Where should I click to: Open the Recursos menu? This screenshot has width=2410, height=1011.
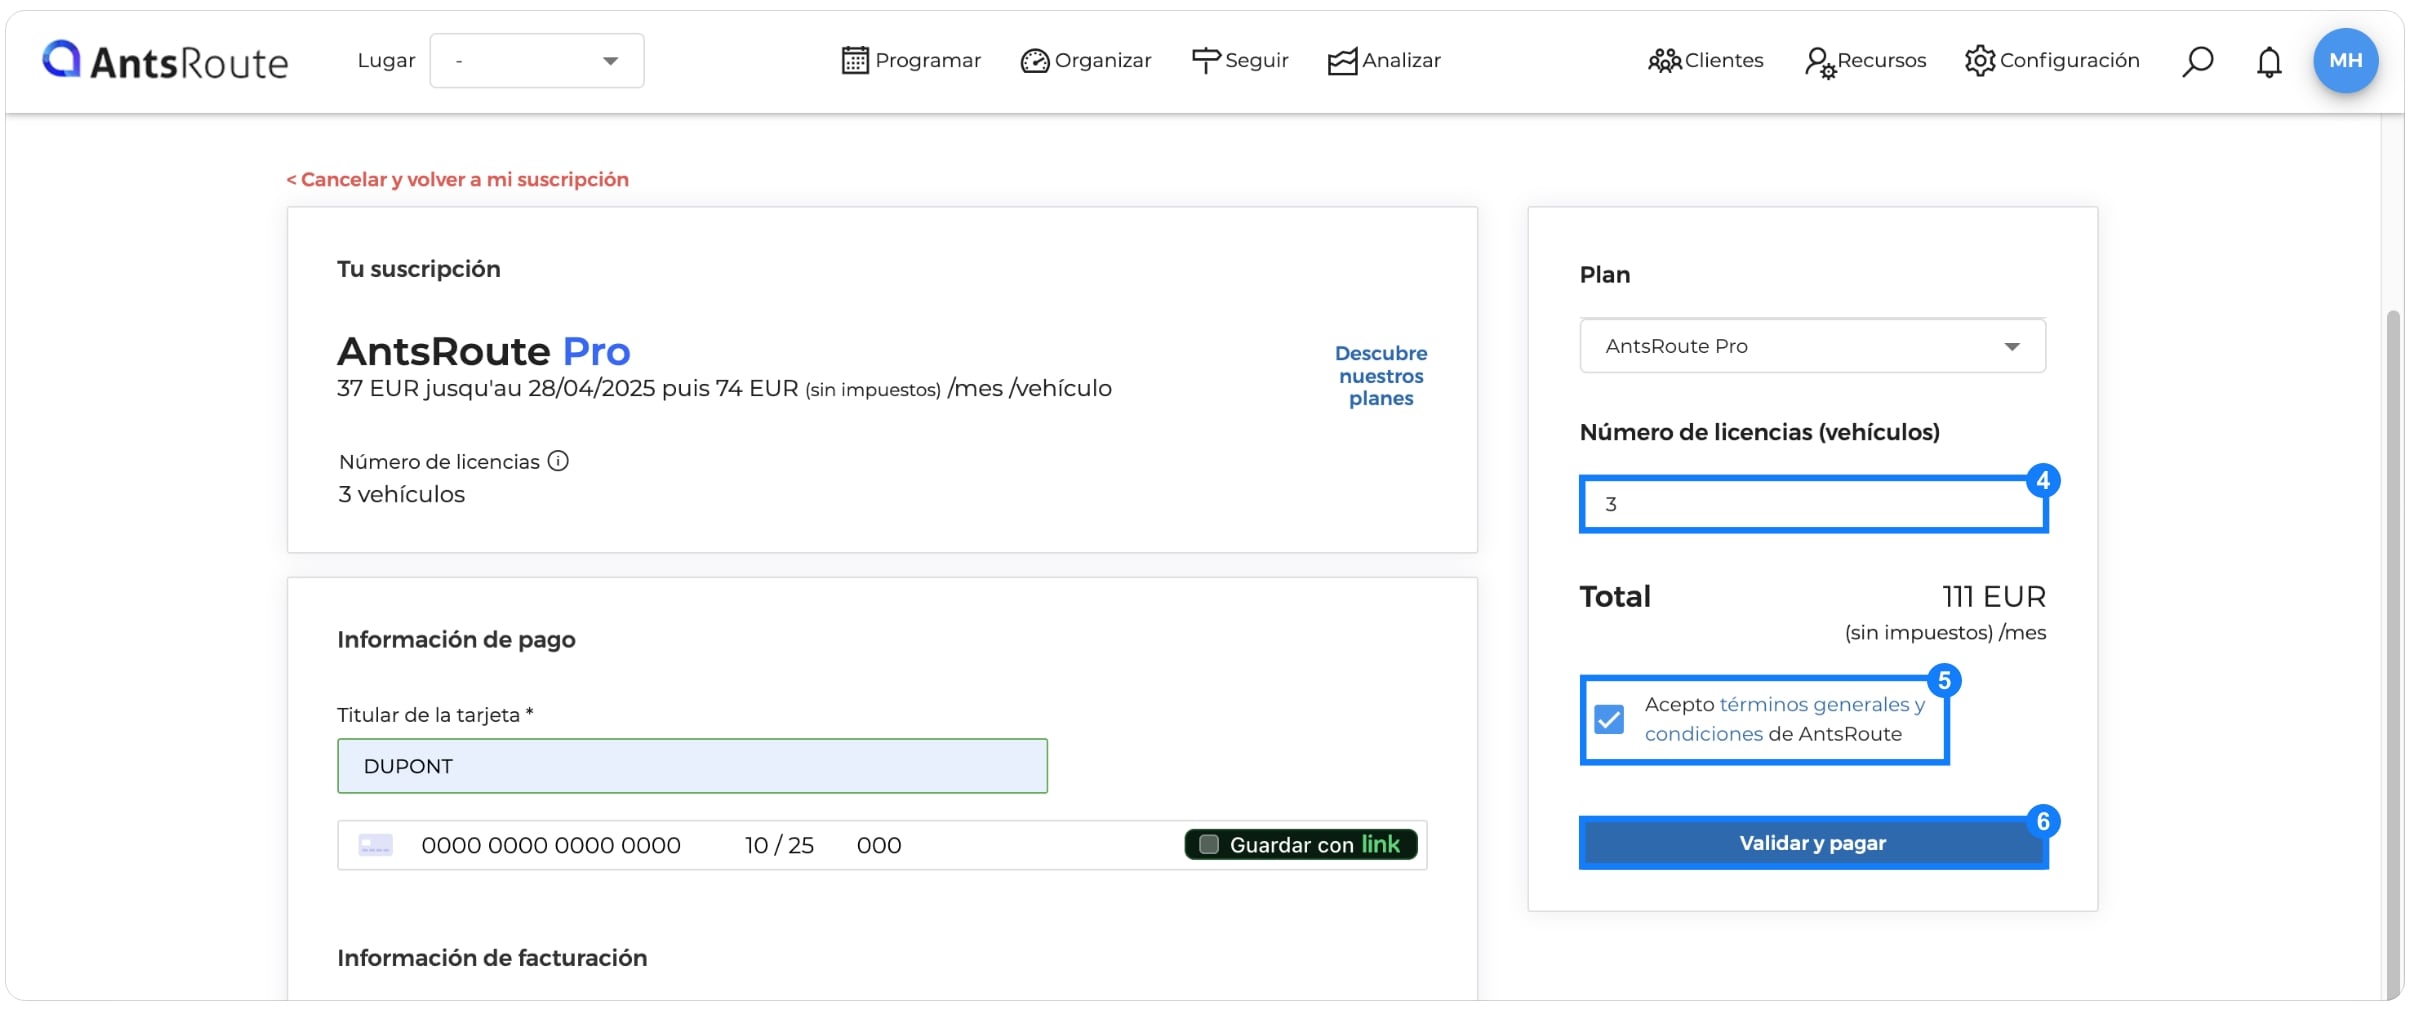point(1865,62)
